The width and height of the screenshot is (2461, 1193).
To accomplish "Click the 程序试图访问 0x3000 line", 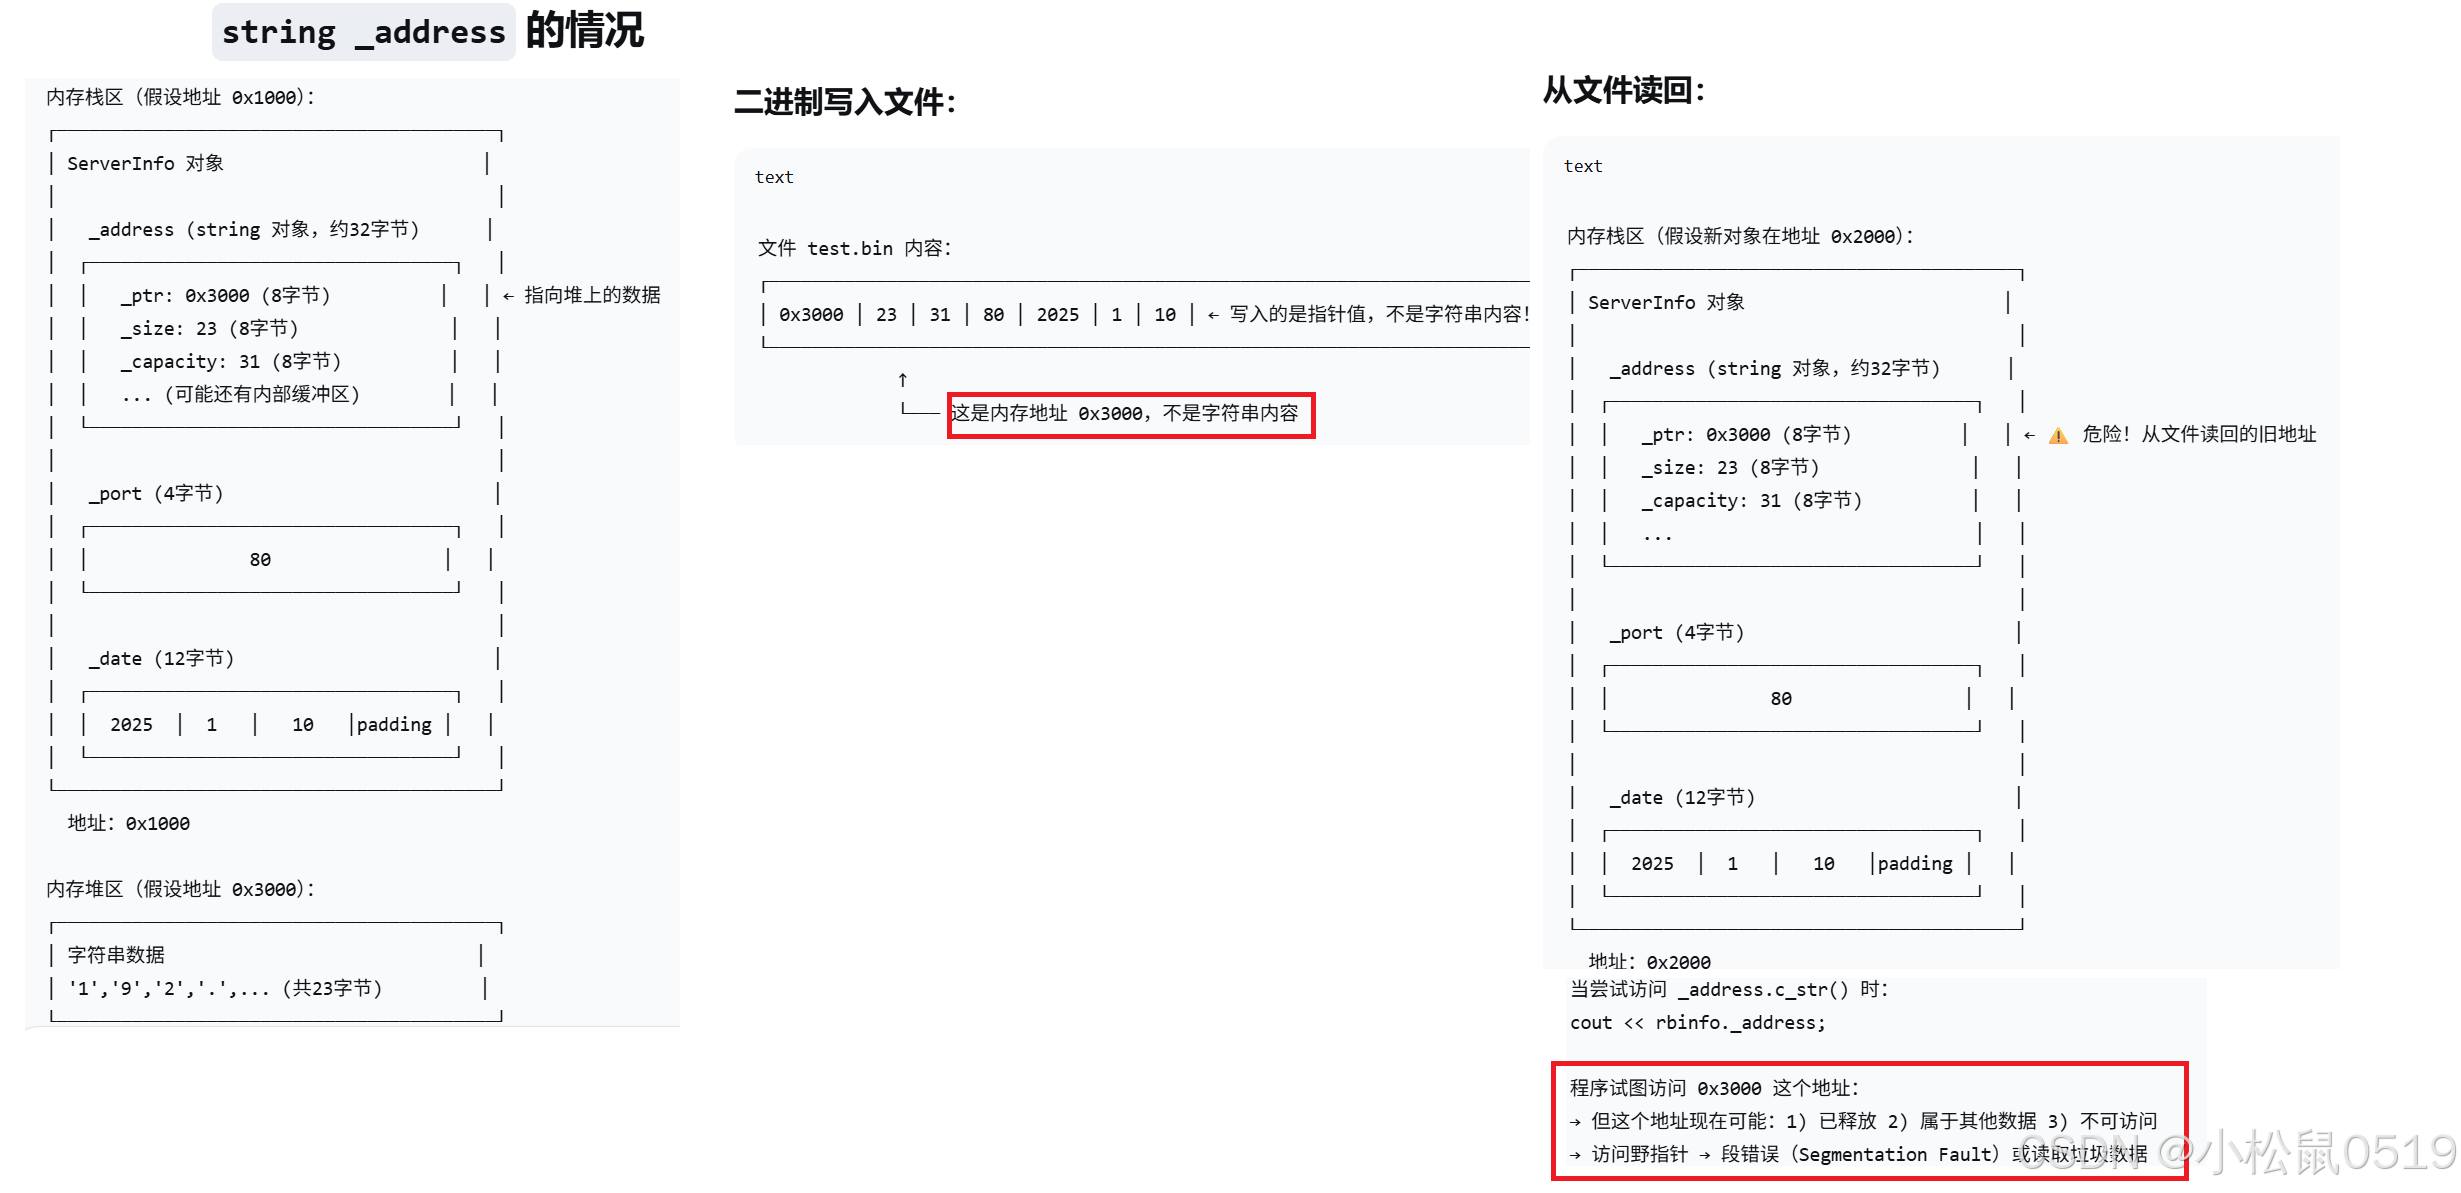I will tap(1714, 1088).
